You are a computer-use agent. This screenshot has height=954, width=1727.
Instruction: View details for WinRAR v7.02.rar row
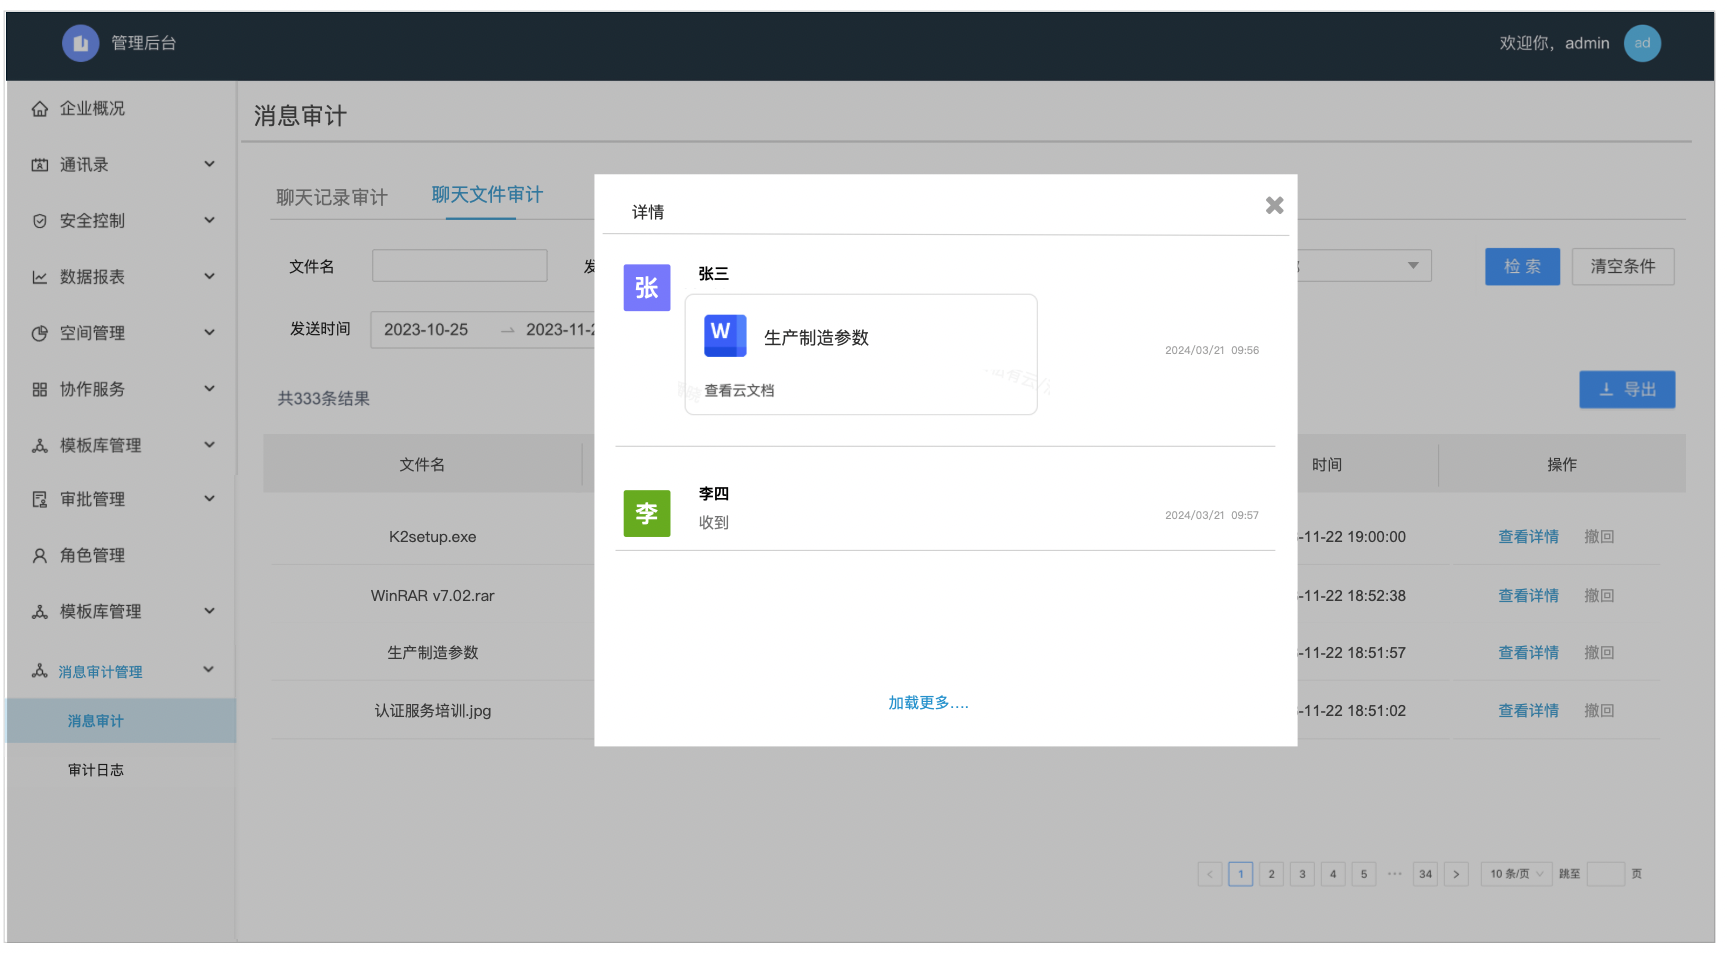pyautogui.click(x=1528, y=596)
